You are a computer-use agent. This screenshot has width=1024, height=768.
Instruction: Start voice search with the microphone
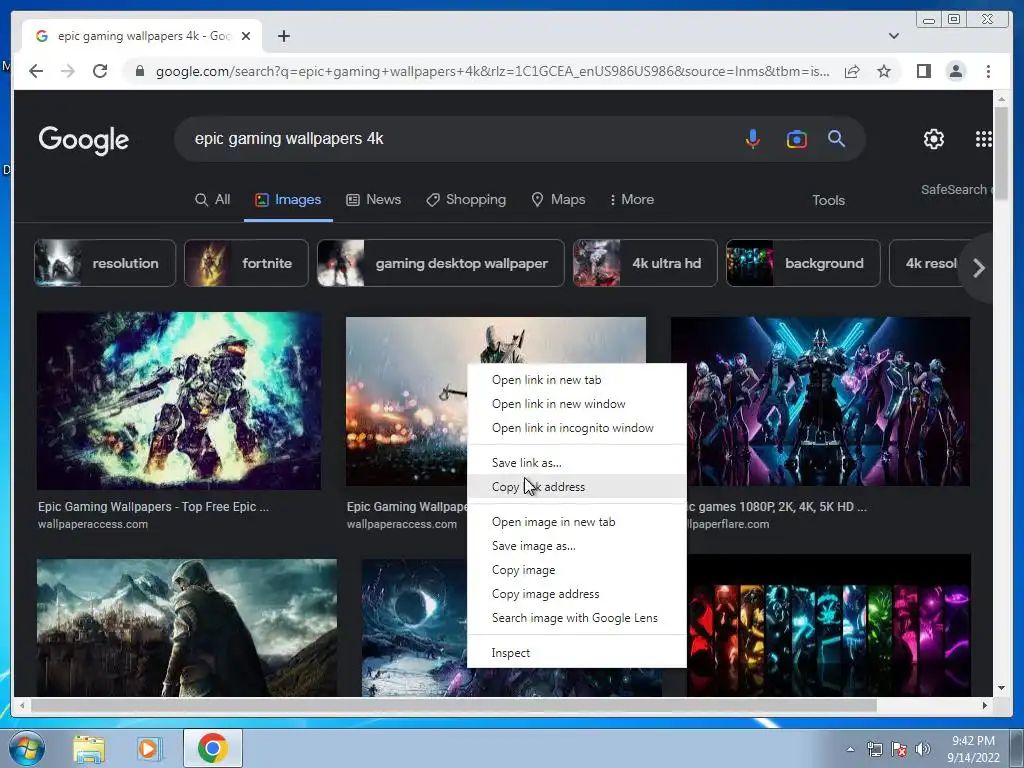click(x=752, y=138)
